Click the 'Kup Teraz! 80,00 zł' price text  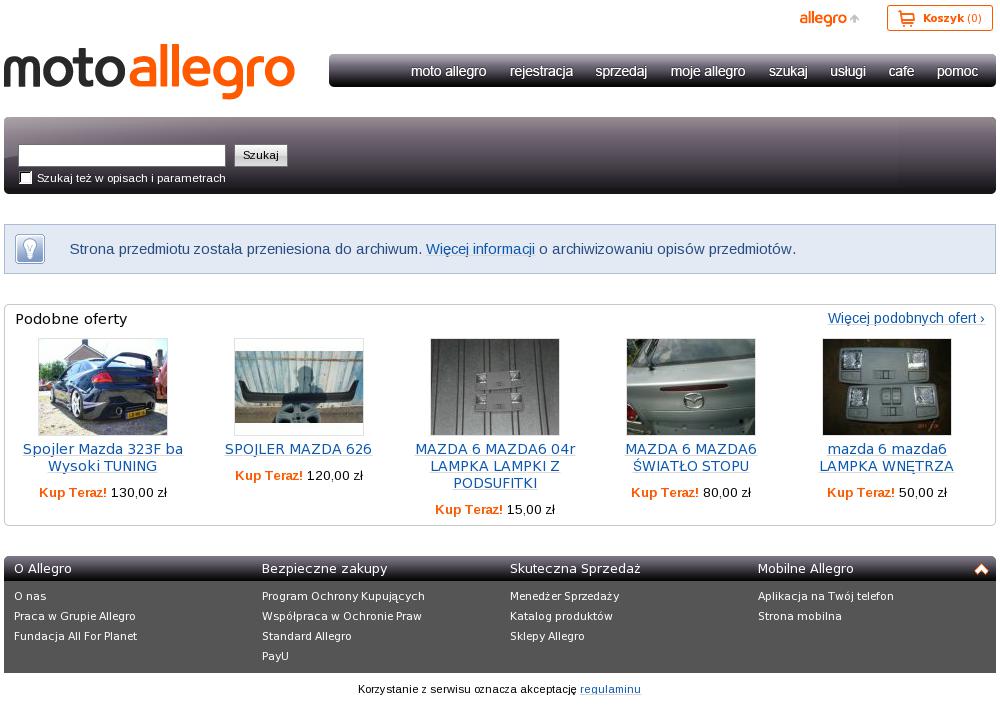click(x=691, y=492)
